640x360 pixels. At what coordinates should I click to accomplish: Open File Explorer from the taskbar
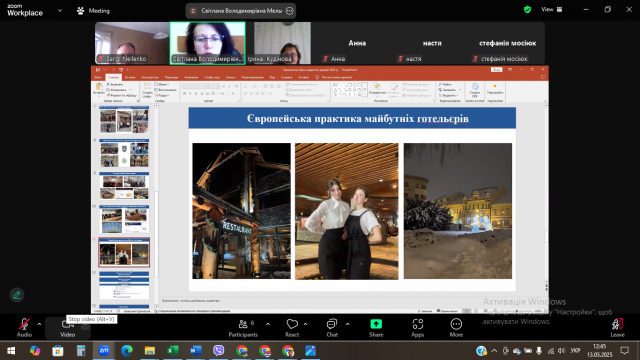(x=150, y=351)
